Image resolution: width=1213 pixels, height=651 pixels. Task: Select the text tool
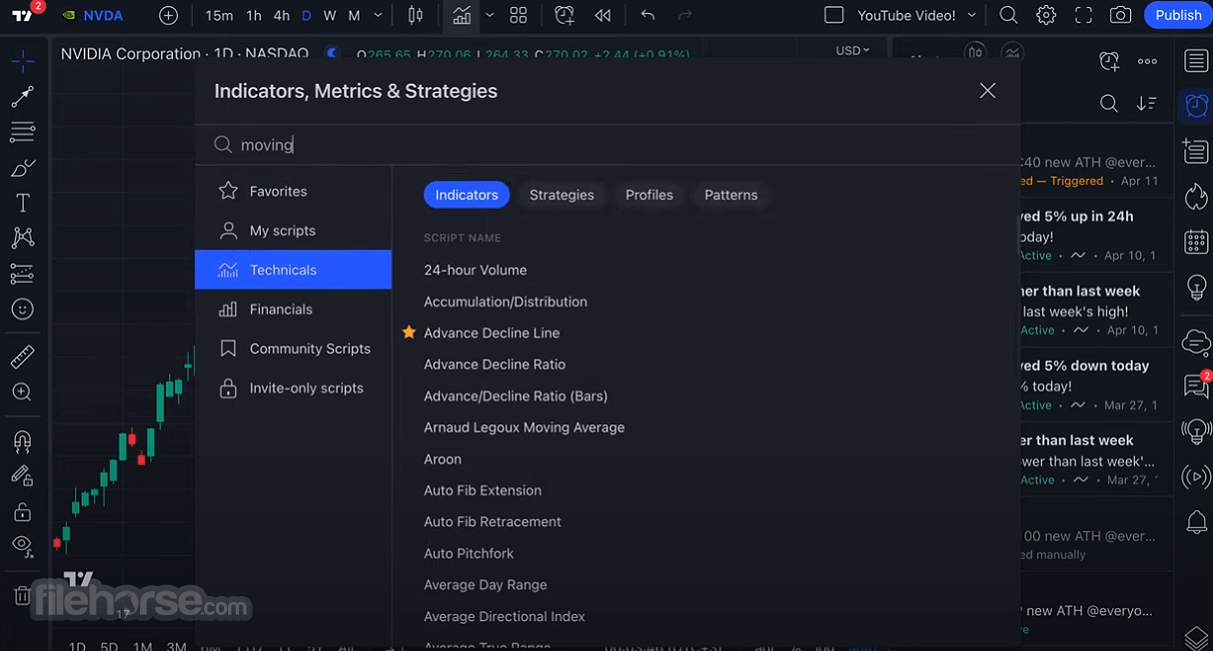(22, 203)
